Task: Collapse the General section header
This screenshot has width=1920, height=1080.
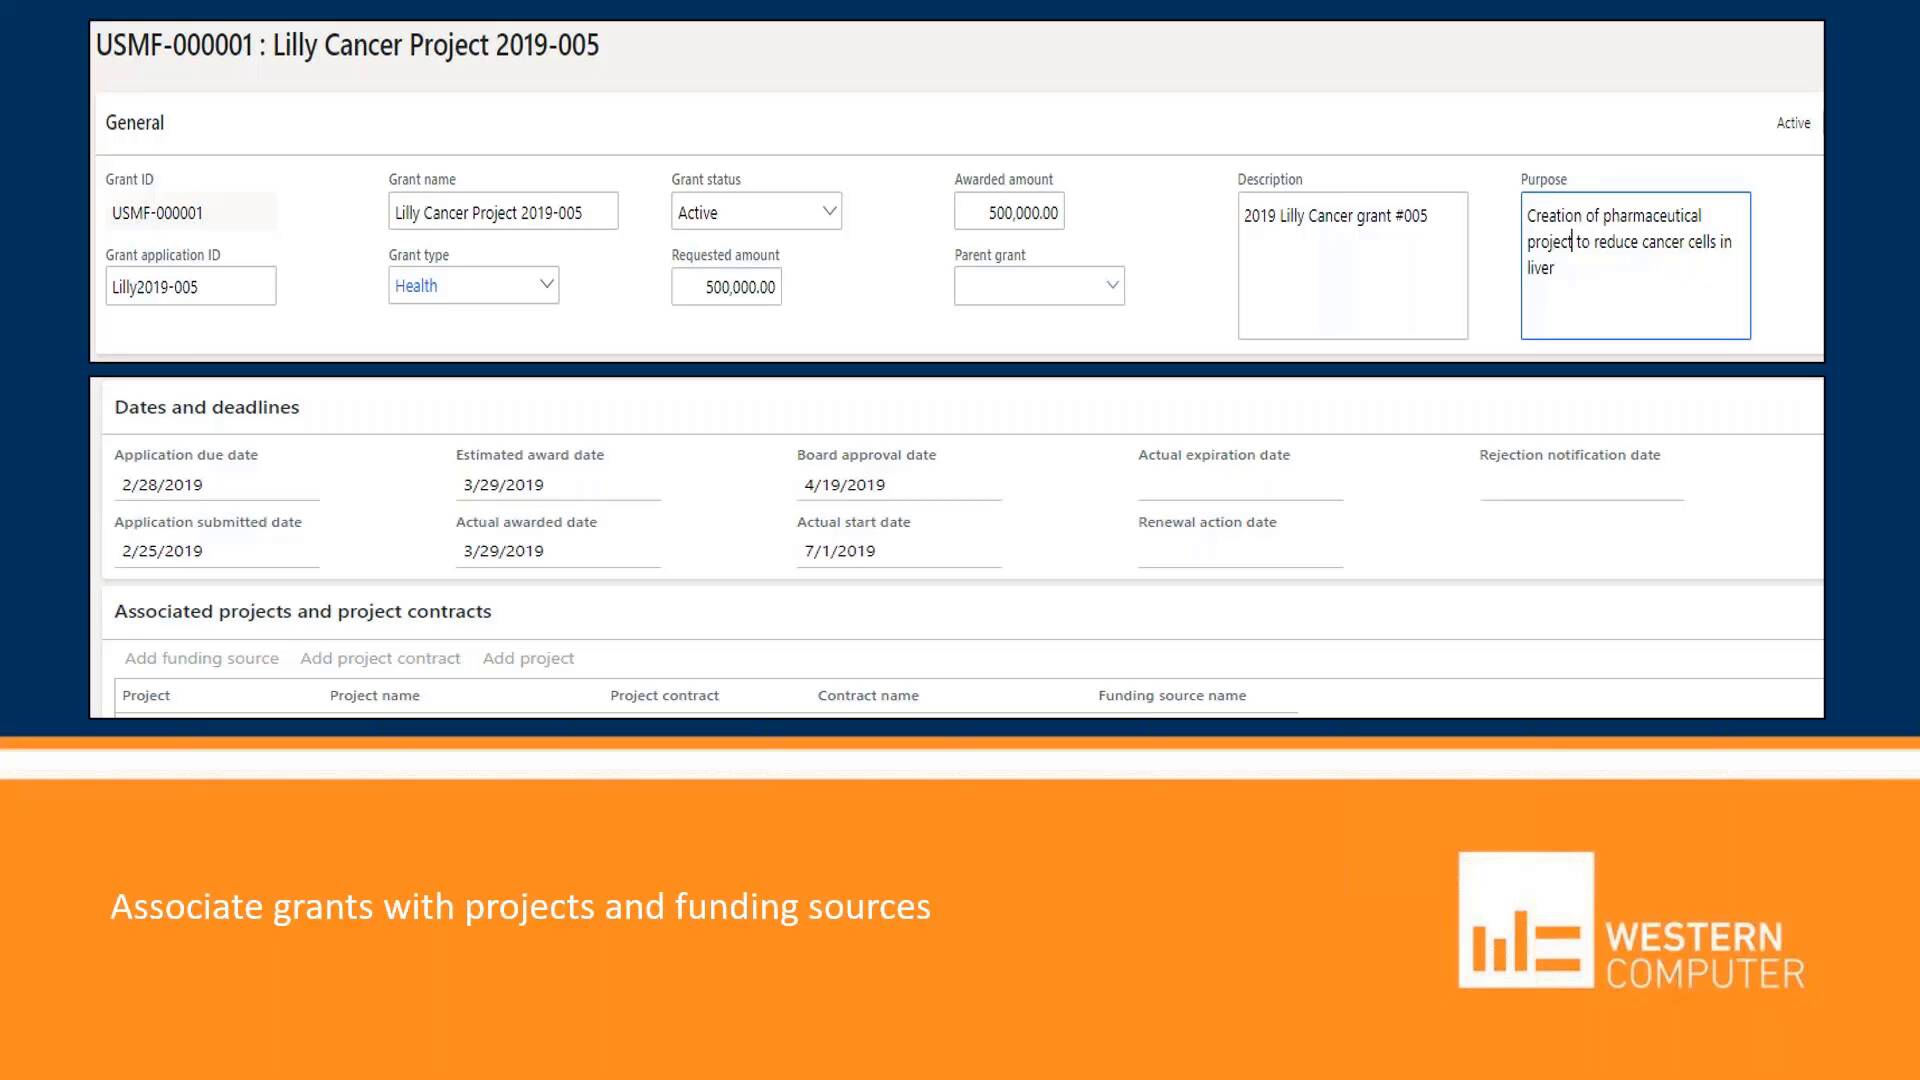Action: pyautogui.click(x=135, y=123)
